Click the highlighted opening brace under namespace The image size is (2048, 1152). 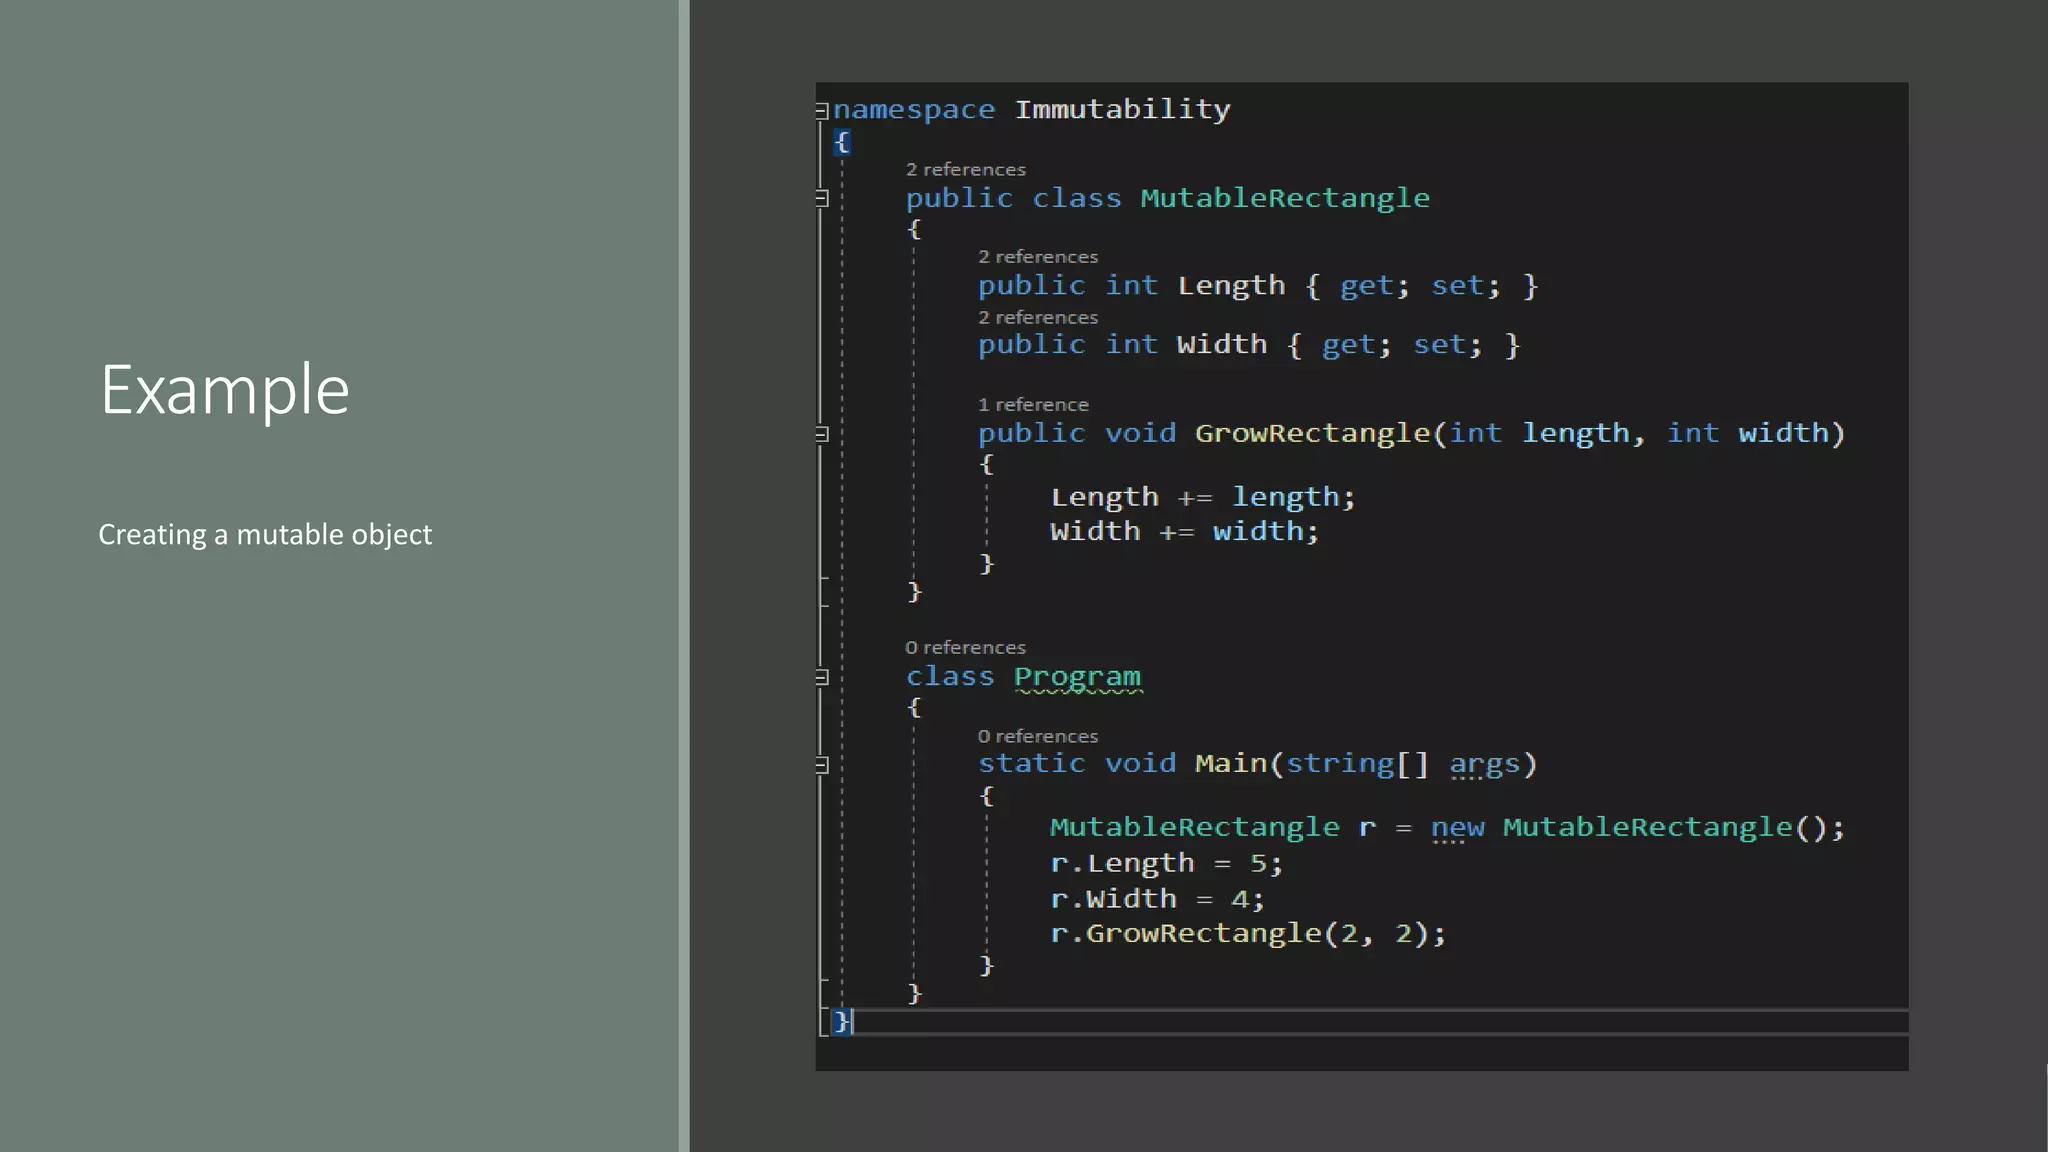click(841, 142)
